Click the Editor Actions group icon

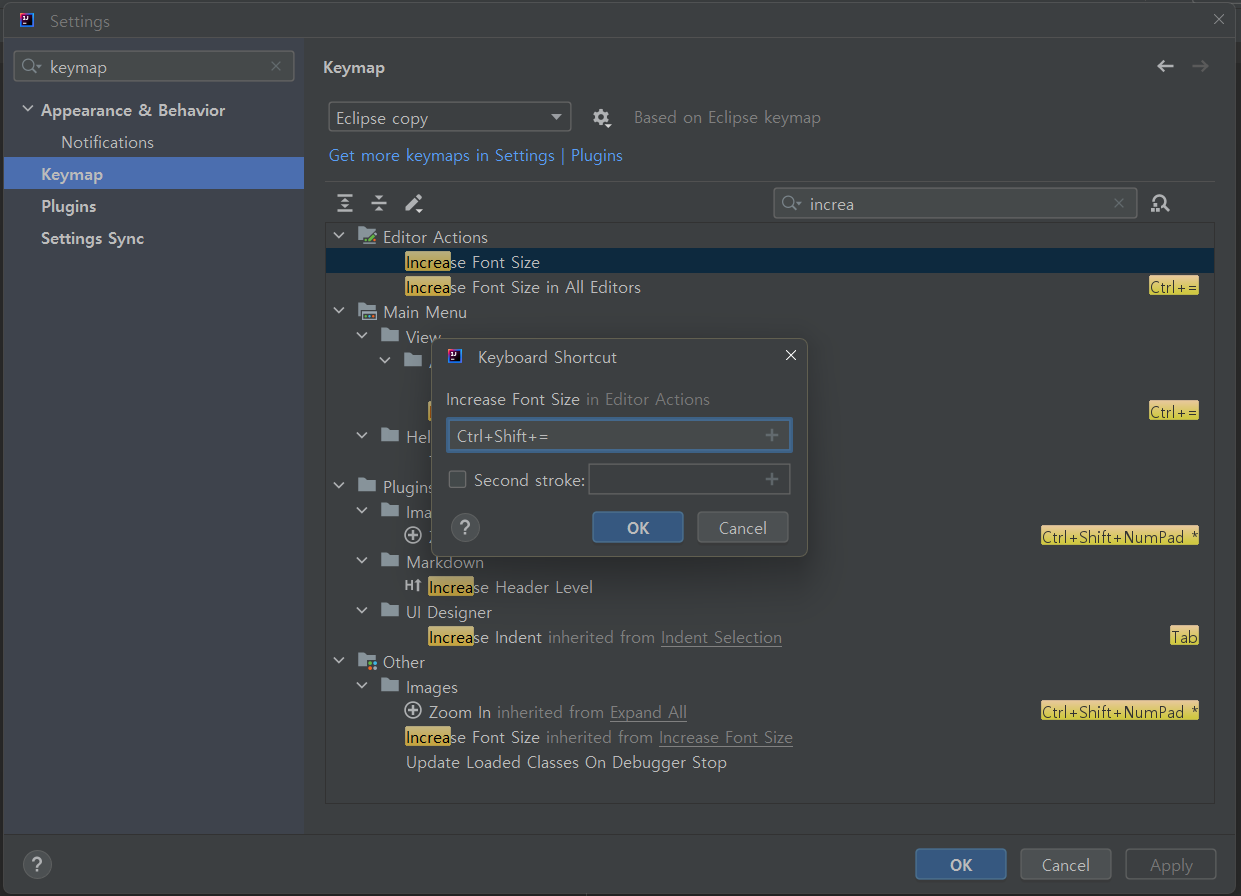367,236
